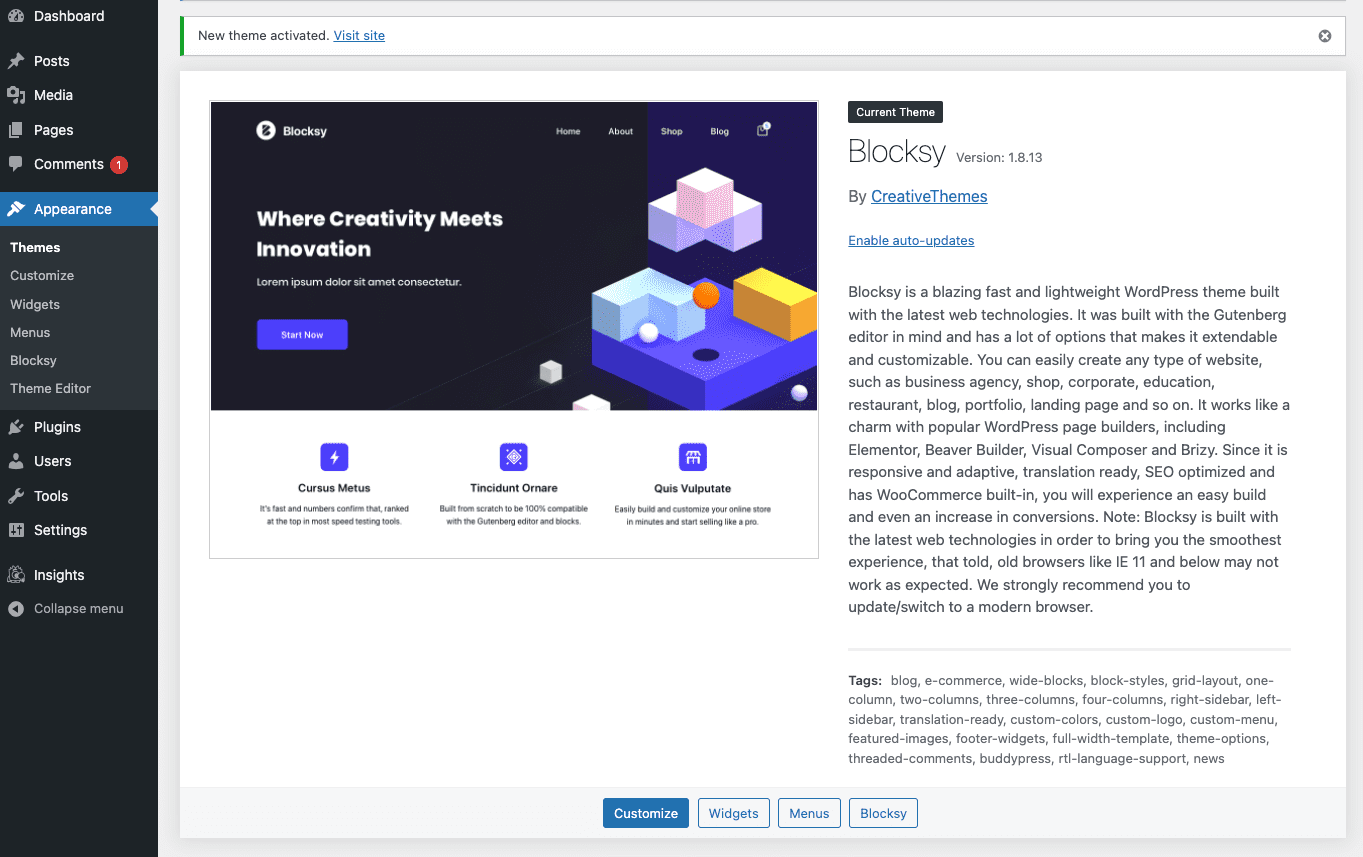Click the Media library icon
Image resolution: width=1363 pixels, height=857 pixels.
point(16,95)
